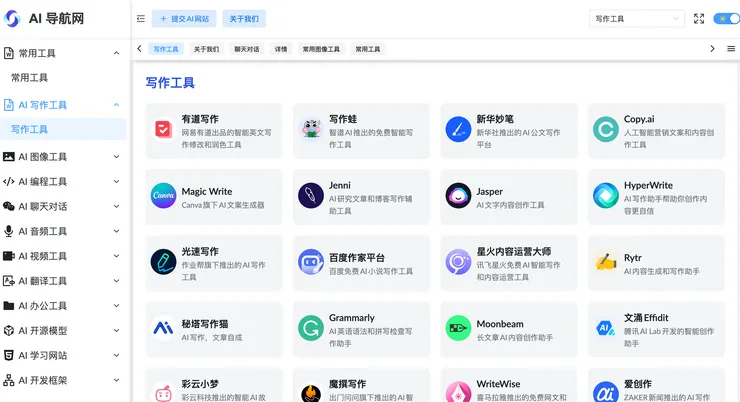Switch to the 关于我们 tab
The image size is (740, 402).
206,49
